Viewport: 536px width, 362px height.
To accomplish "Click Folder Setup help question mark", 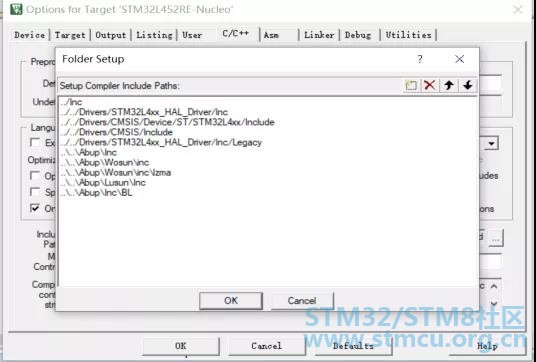I will (420, 59).
